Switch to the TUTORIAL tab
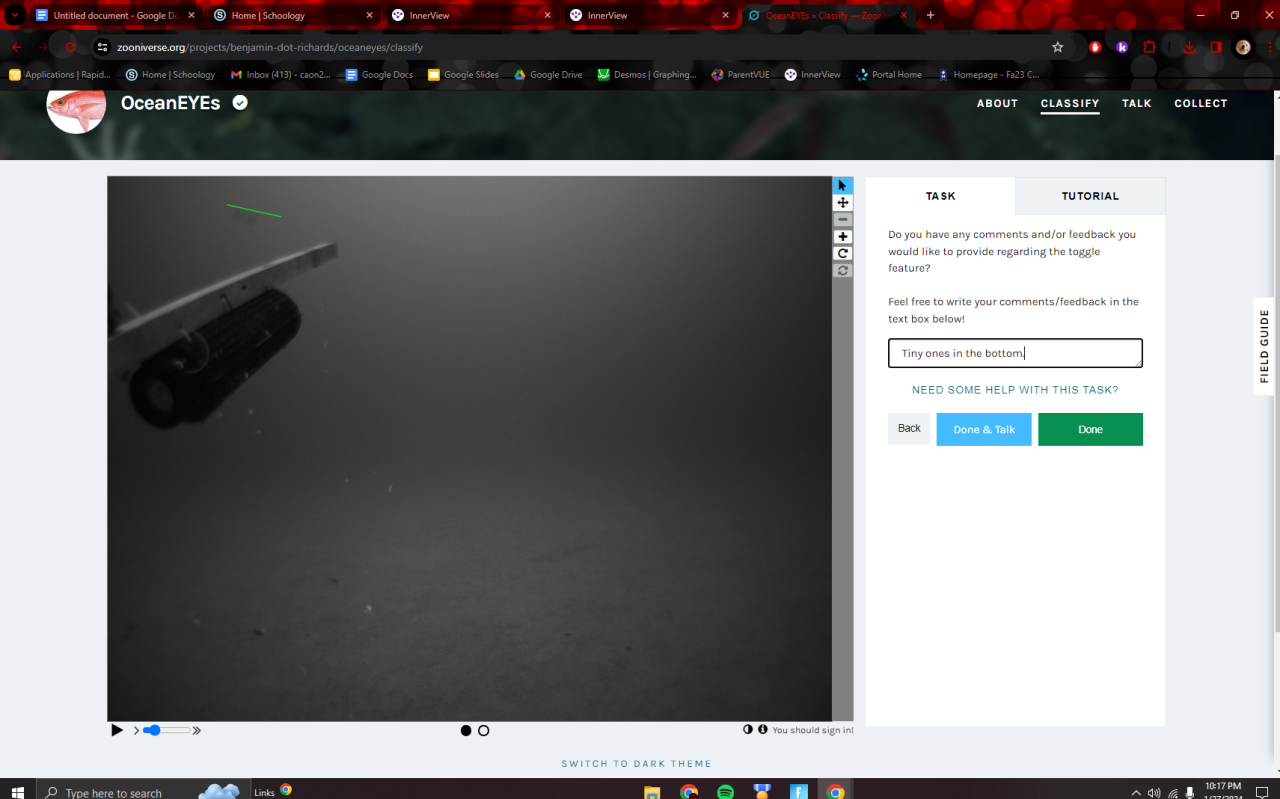Viewport: 1280px width, 799px height. 1090,196
